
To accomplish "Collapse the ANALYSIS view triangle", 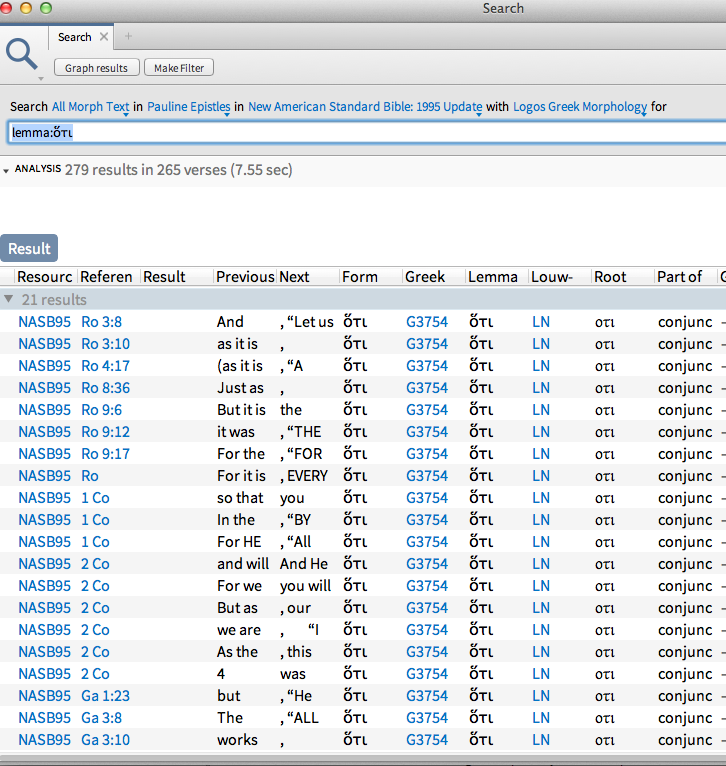I will click(6, 171).
